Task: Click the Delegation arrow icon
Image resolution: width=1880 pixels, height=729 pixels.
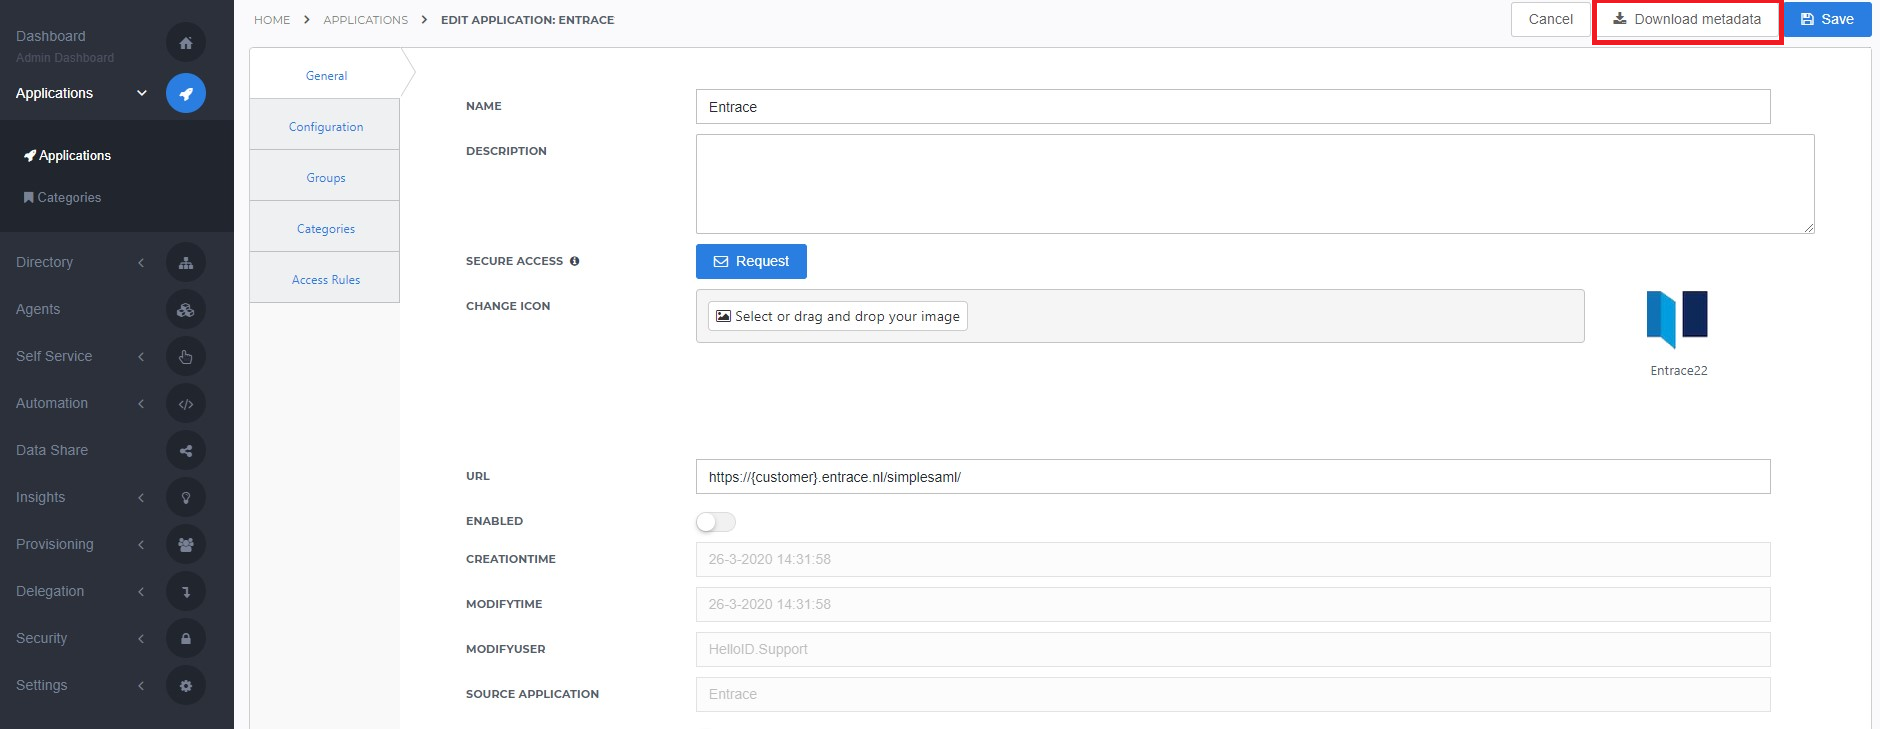Action: tap(186, 592)
